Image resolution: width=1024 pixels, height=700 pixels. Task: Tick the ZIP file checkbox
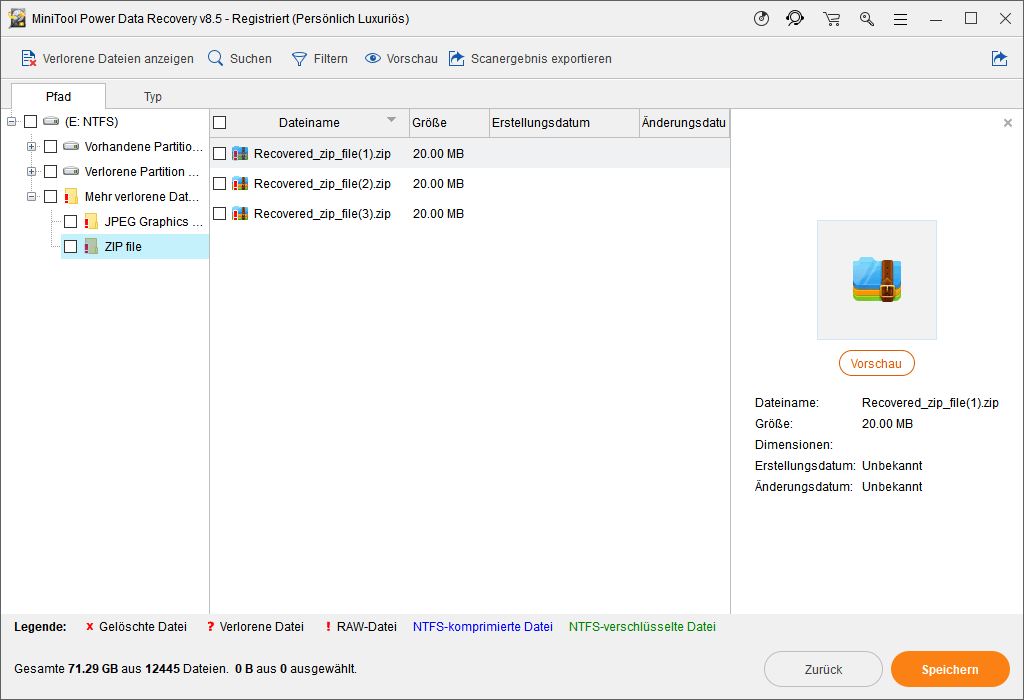(71, 246)
